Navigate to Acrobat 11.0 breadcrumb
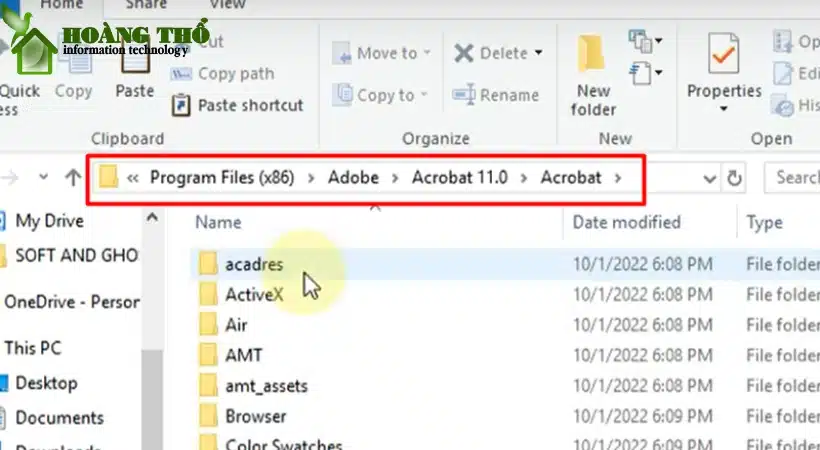820x450 pixels. pos(460,178)
